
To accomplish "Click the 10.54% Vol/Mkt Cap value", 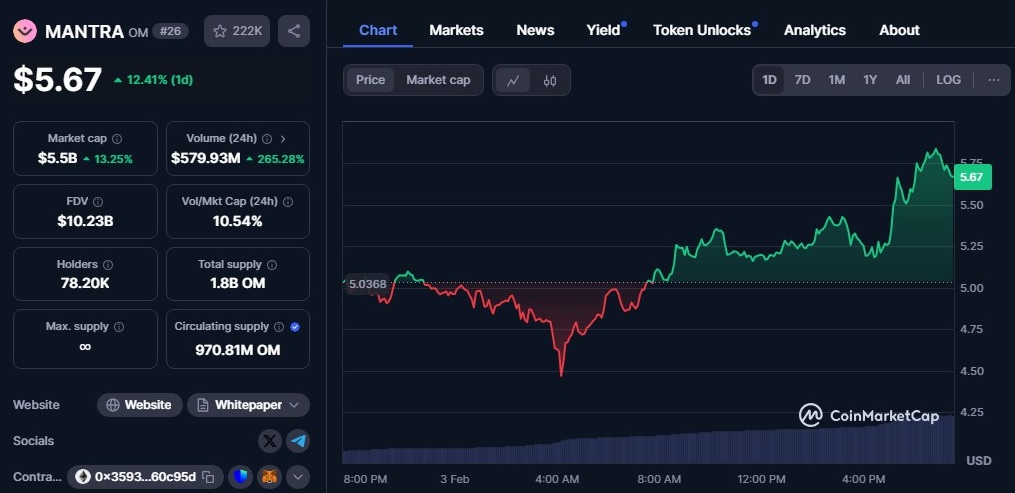I will (238, 221).
